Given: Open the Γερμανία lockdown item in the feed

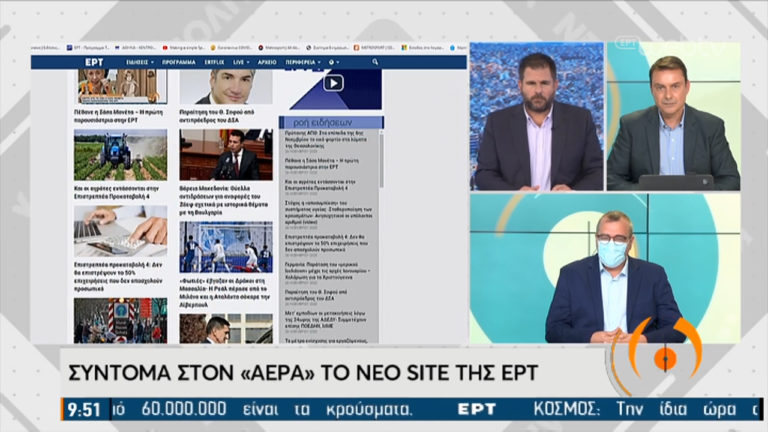Looking at the screenshot, I should (327, 271).
